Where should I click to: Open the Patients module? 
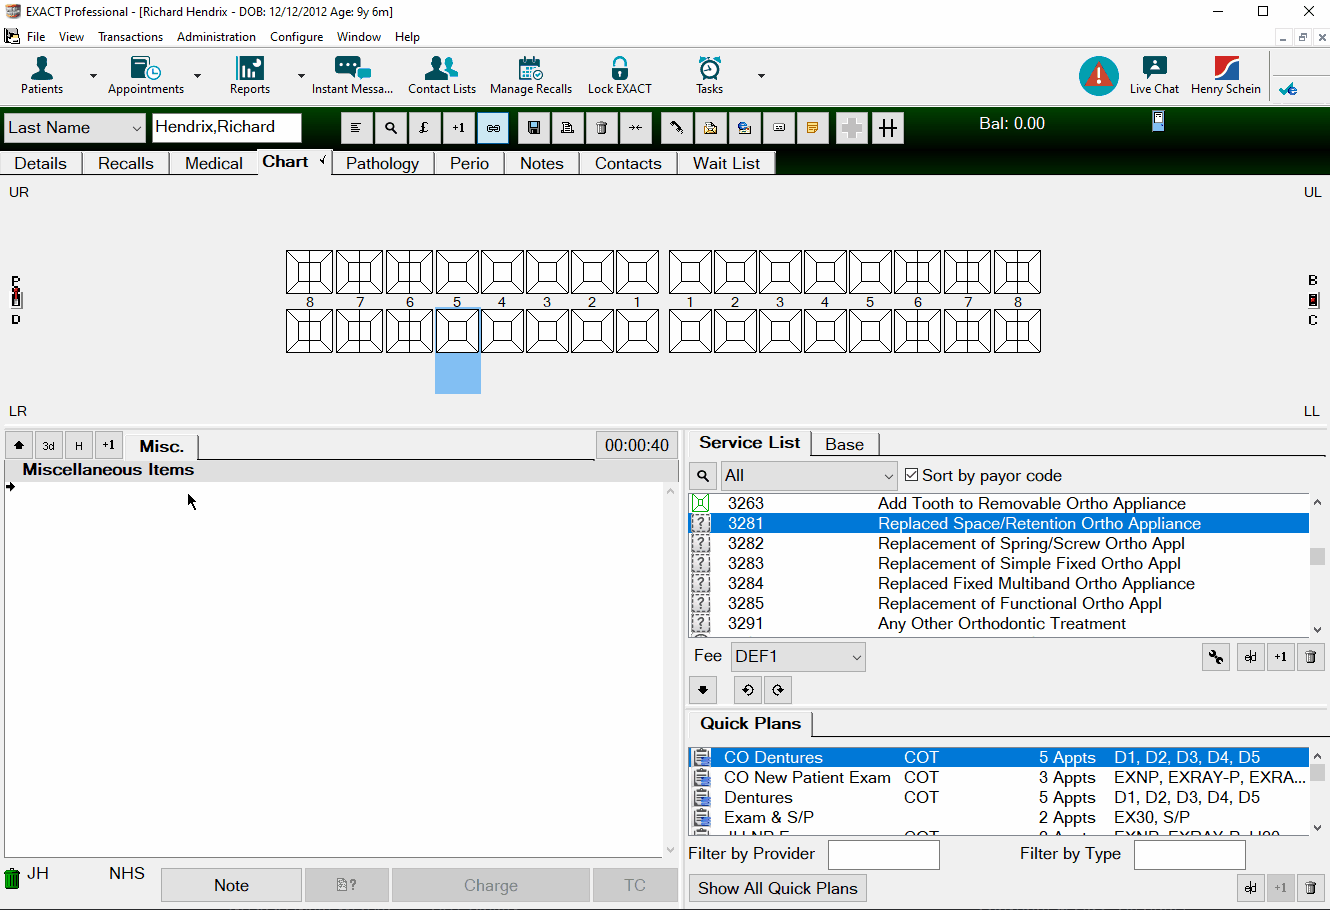[42, 75]
